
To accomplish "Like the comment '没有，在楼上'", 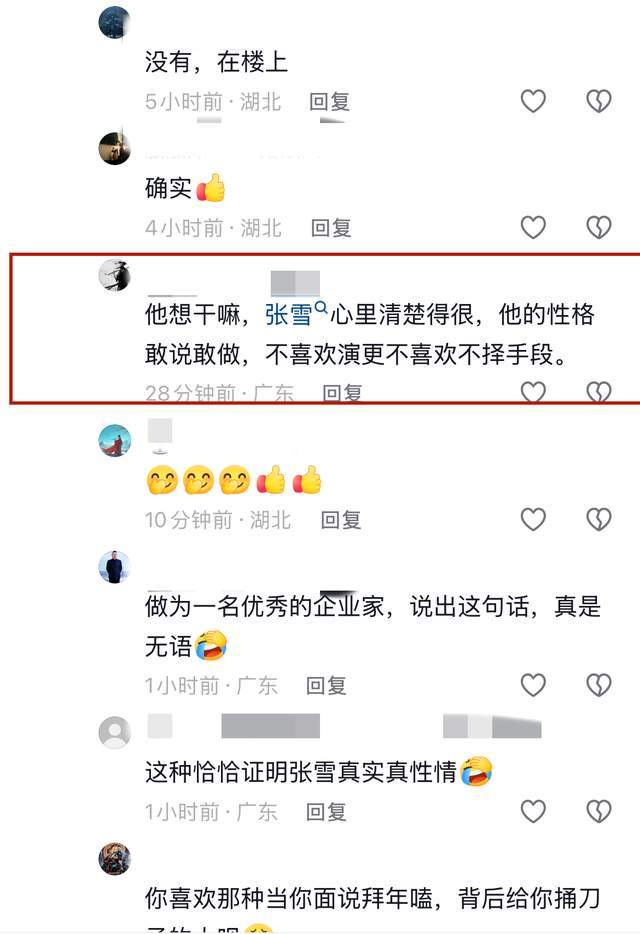I will coord(533,101).
